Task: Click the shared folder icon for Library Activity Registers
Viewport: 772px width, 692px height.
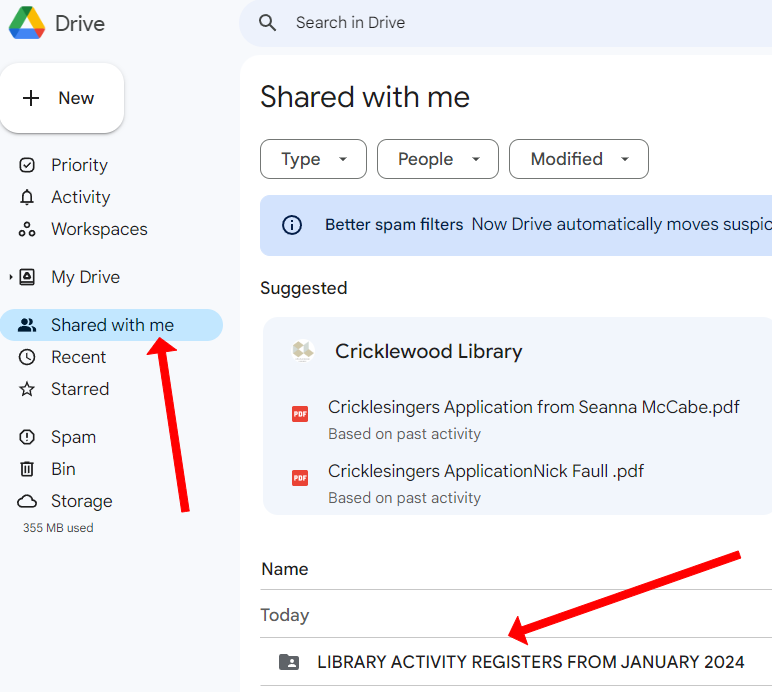Action: coord(289,662)
